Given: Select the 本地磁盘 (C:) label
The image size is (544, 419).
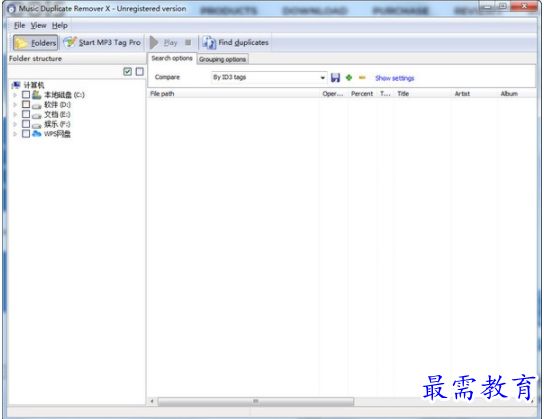Looking at the screenshot, I should click(x=64, y=95).
